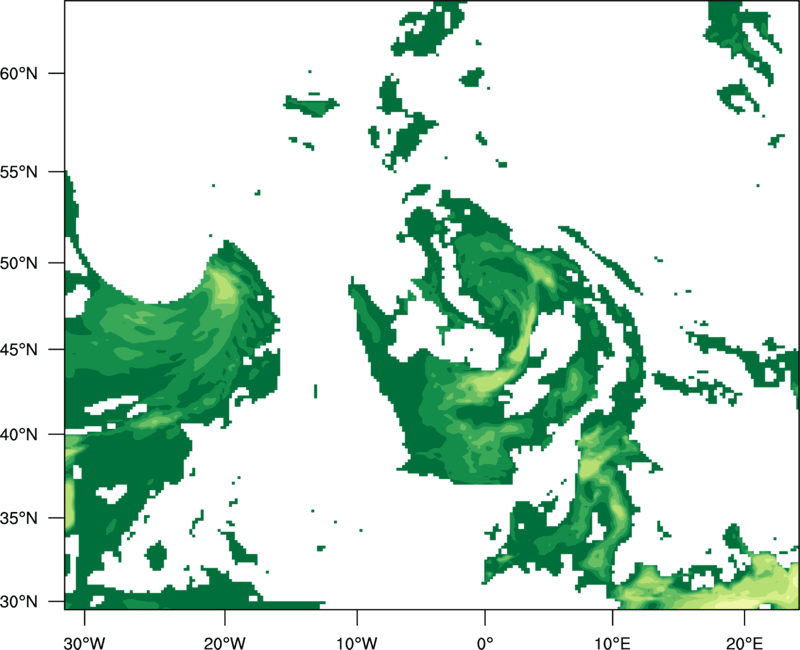Click the 40°N latitude label
This screenshot has height=650, width=800.
click(19, 435)
